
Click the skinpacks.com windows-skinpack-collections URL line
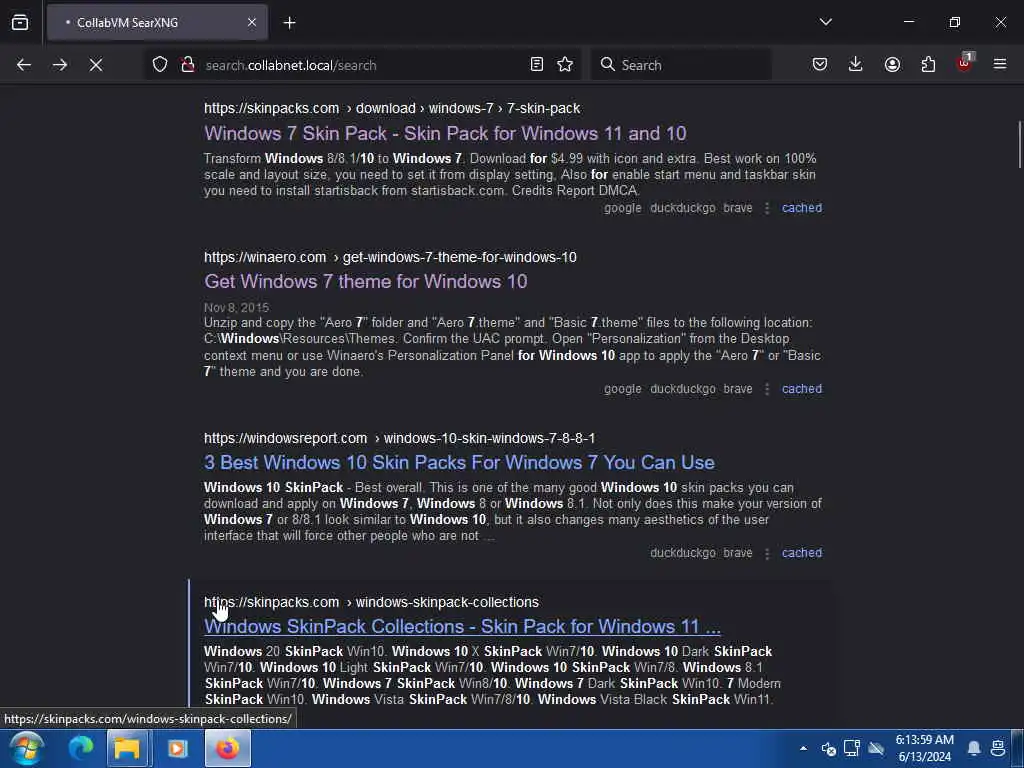coord(371,602)
